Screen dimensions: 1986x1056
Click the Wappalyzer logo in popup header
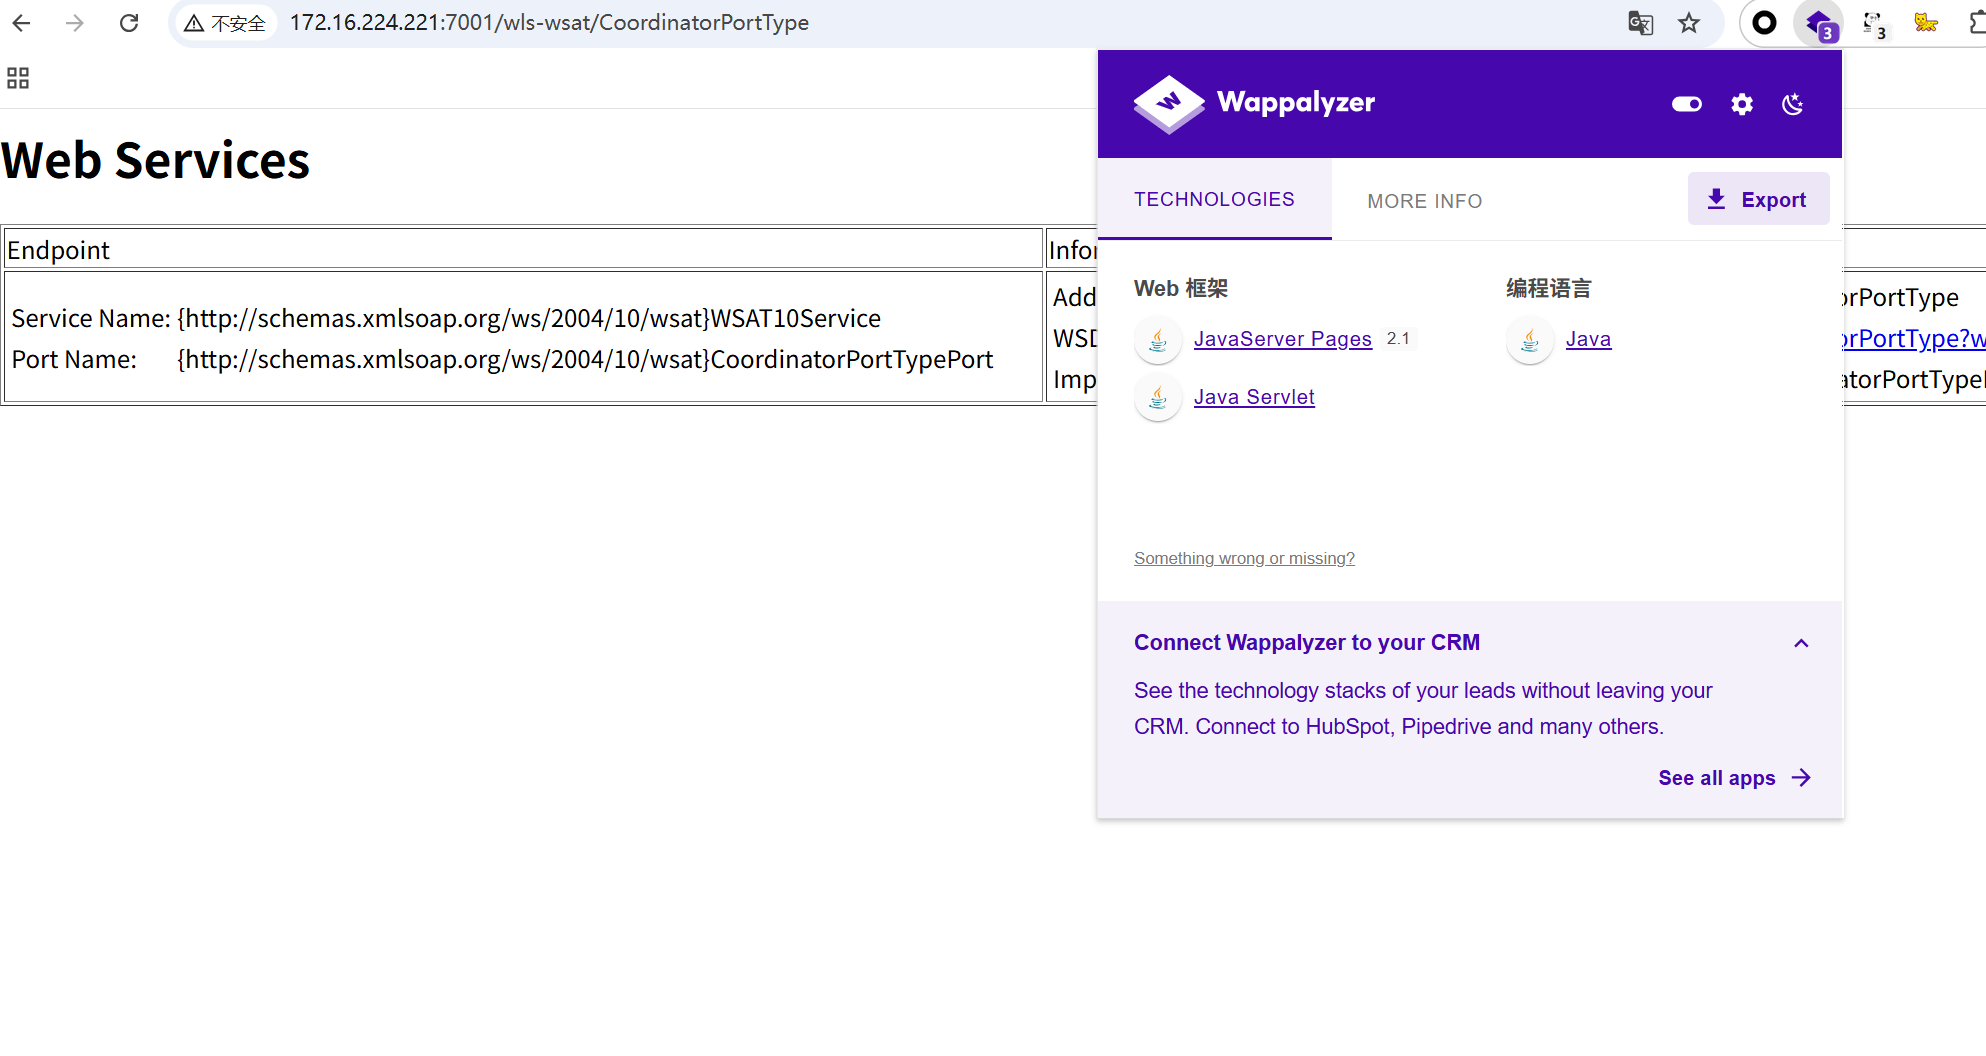(x=1255, y=103)
